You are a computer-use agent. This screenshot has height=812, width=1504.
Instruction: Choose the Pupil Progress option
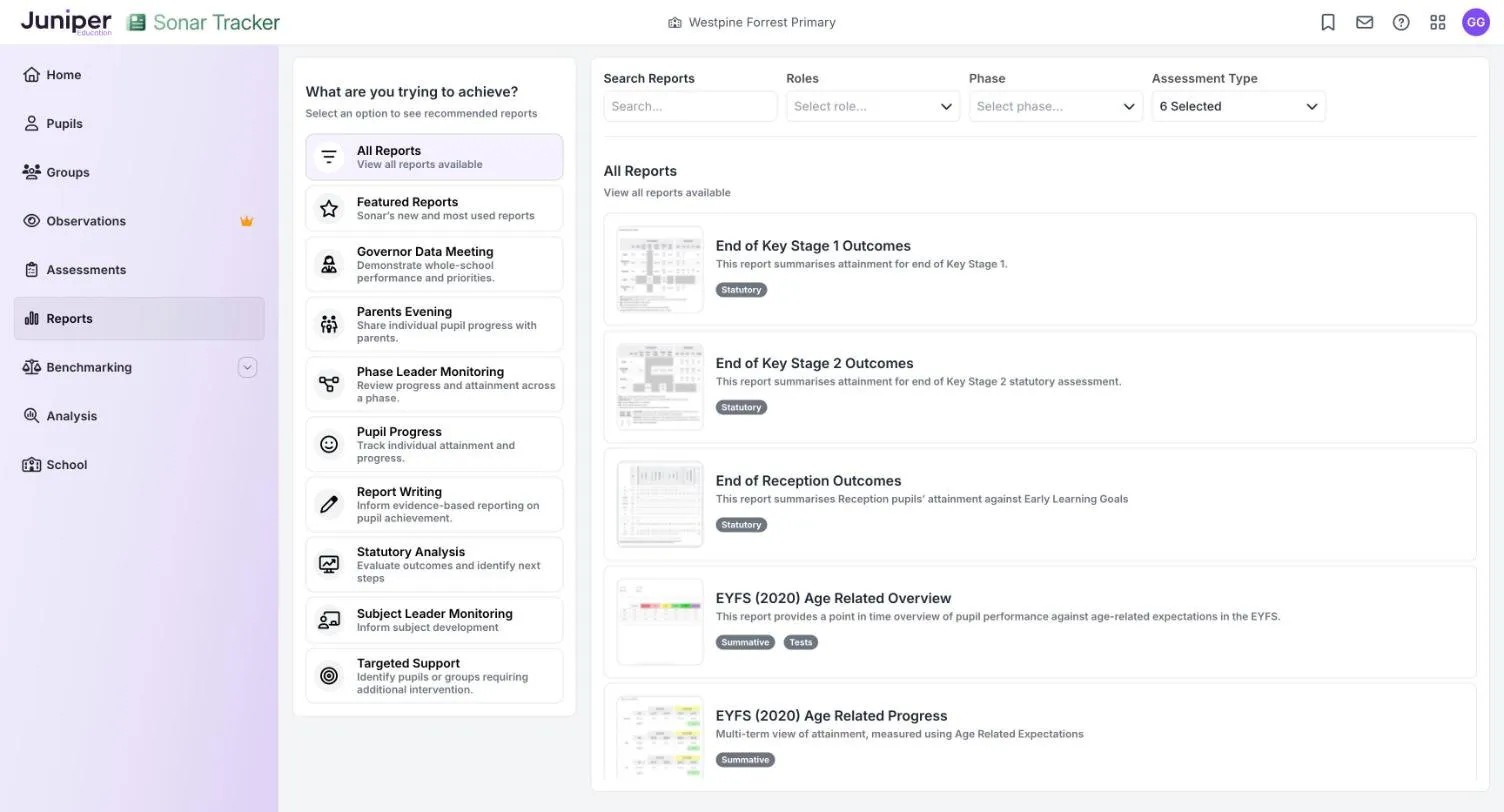pos(434,444)
